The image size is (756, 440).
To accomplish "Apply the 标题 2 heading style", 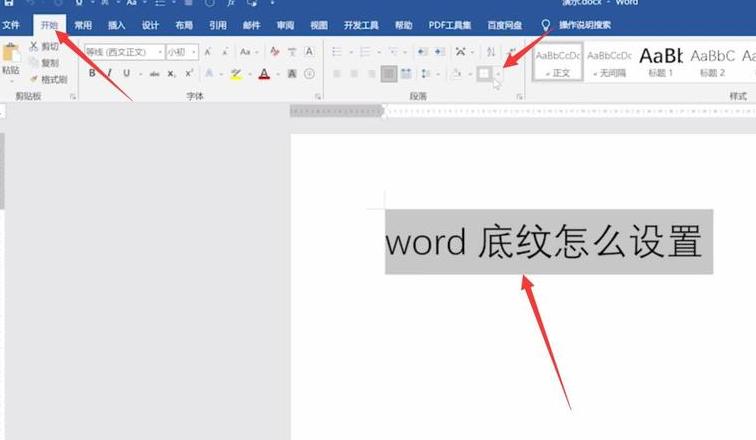I will (x=713, y=62).
